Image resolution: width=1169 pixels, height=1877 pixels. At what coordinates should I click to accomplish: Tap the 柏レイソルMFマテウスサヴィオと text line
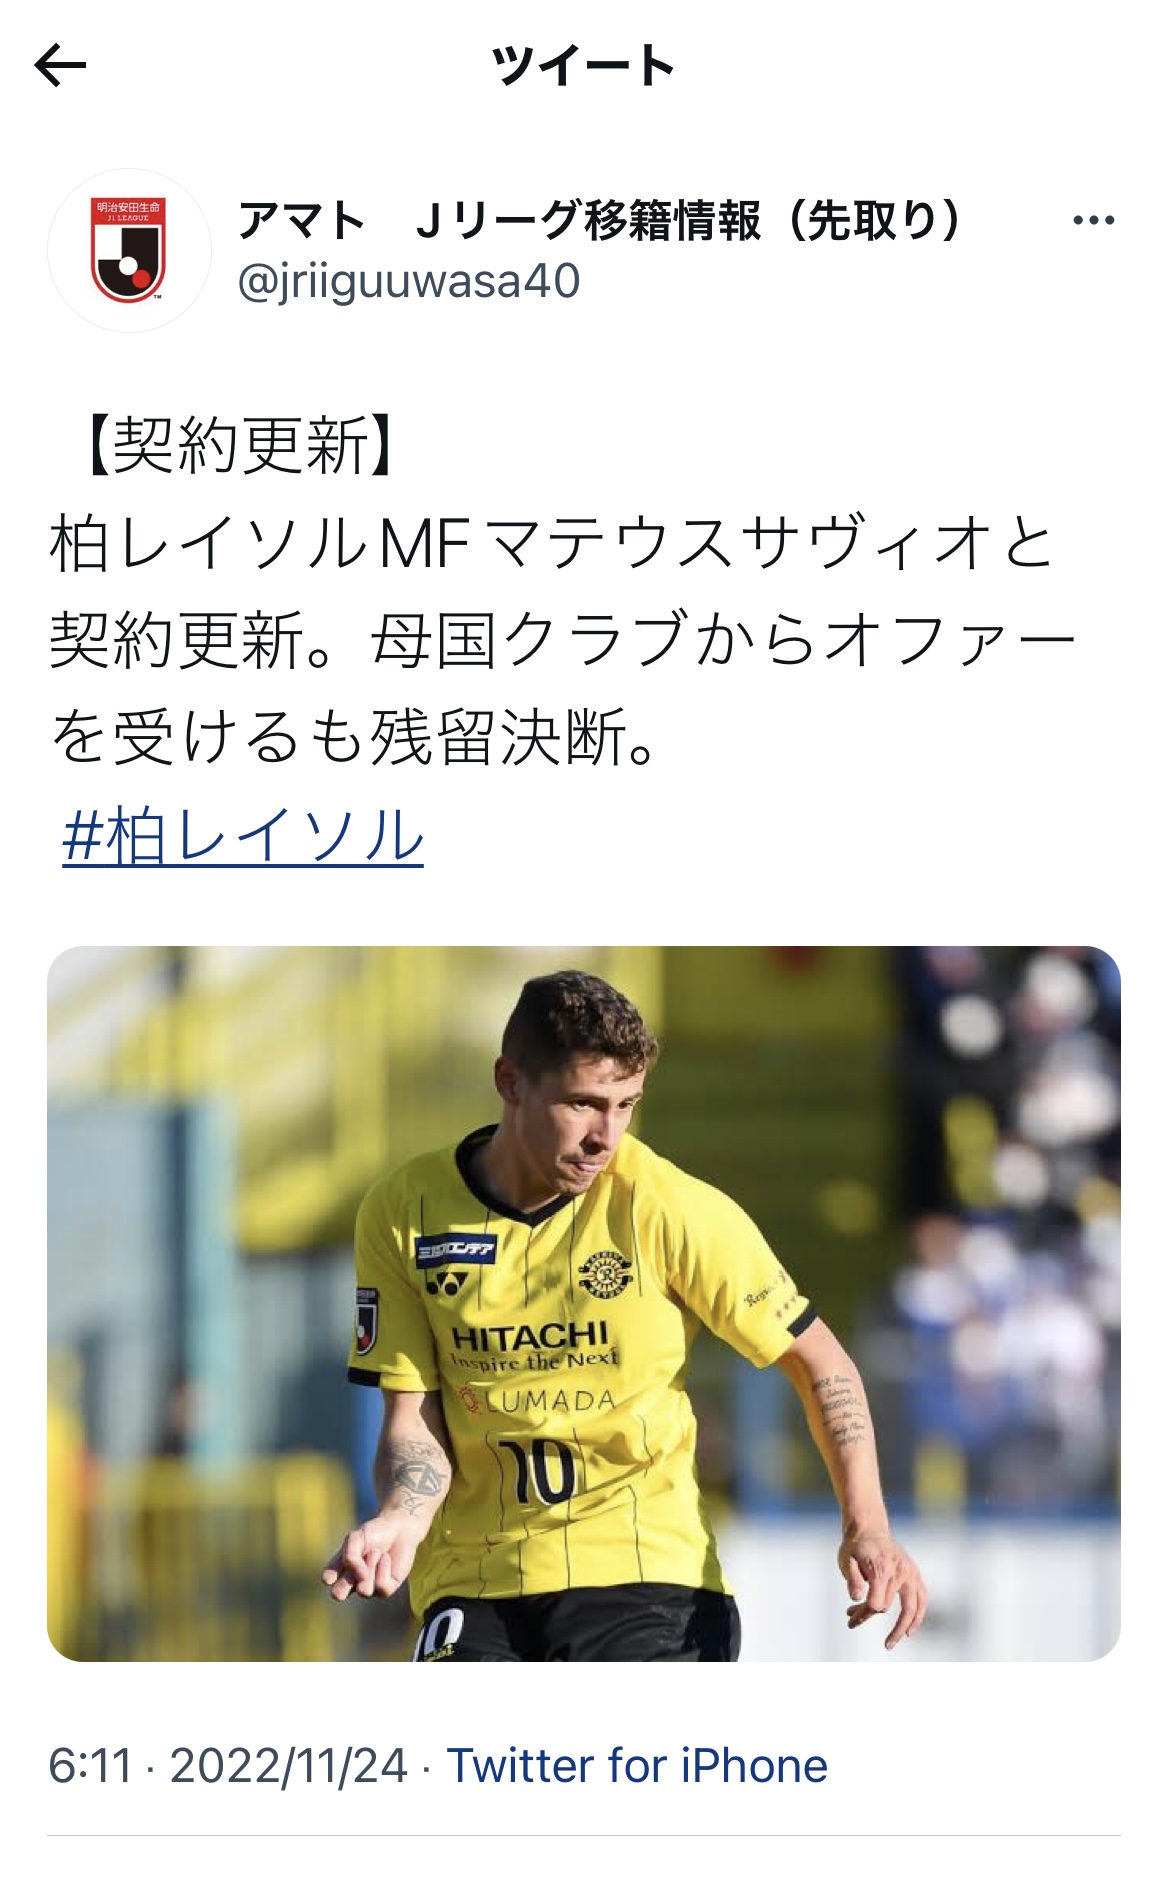pos(553,543)
